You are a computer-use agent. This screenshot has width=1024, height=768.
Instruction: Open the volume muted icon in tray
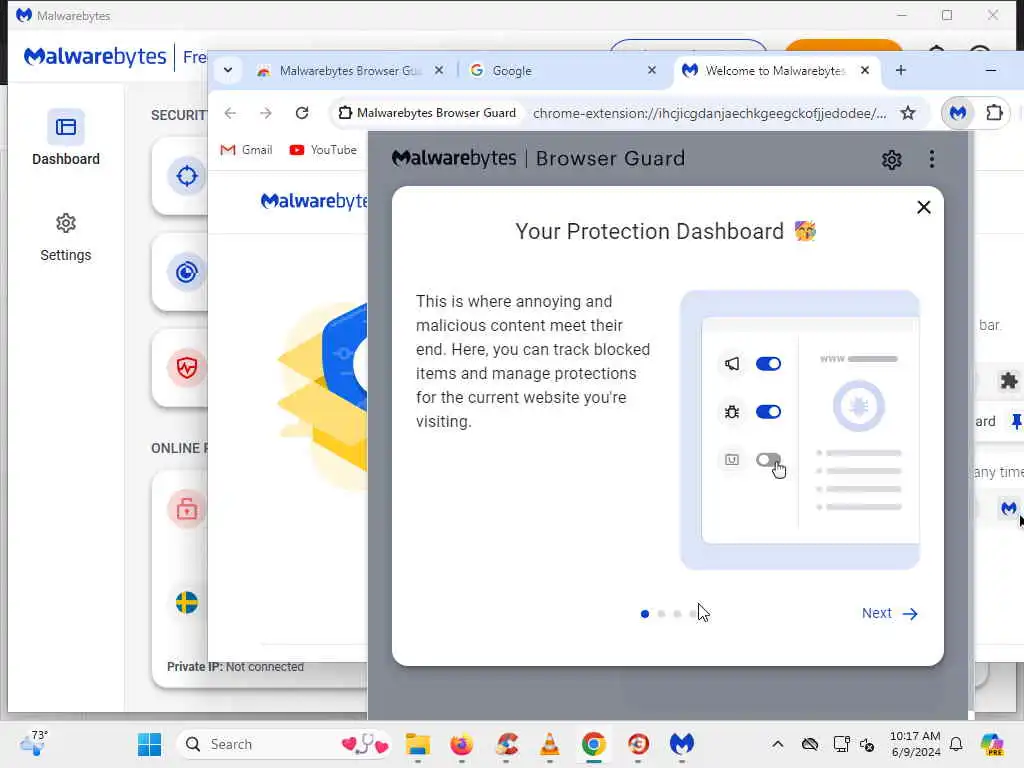868,744
